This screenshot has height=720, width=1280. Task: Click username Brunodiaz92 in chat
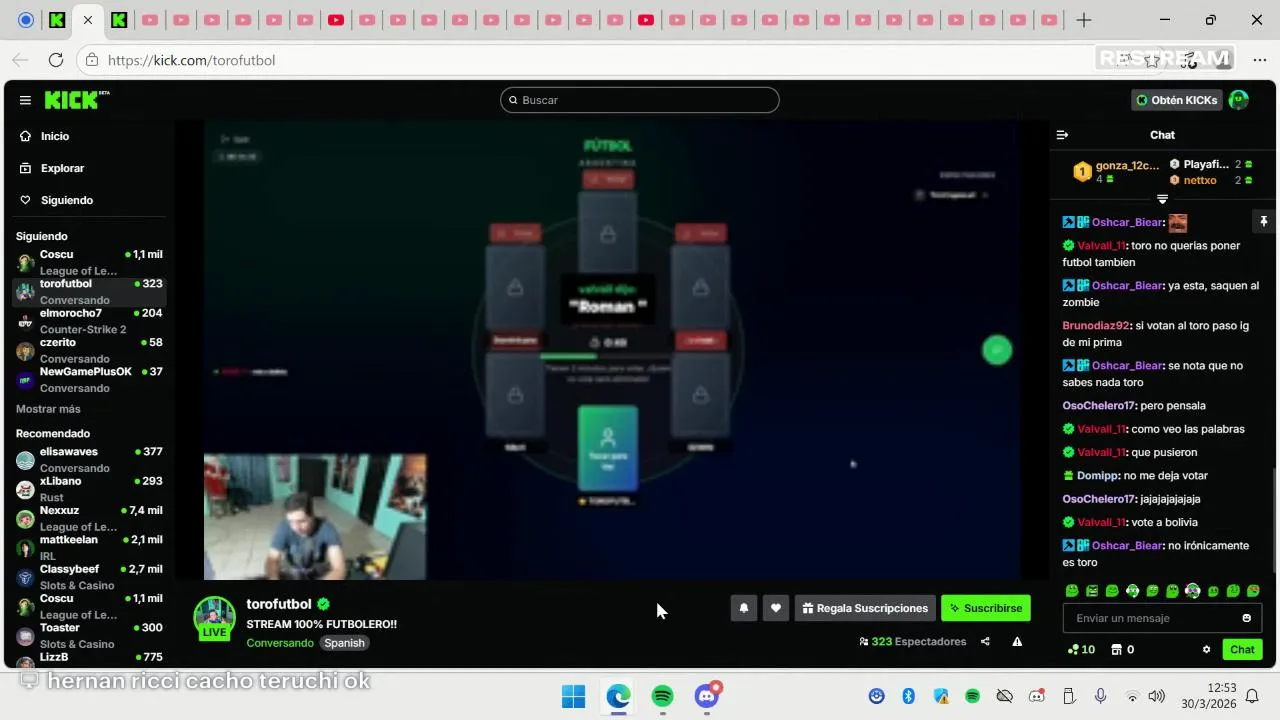tap(1095, 326)
